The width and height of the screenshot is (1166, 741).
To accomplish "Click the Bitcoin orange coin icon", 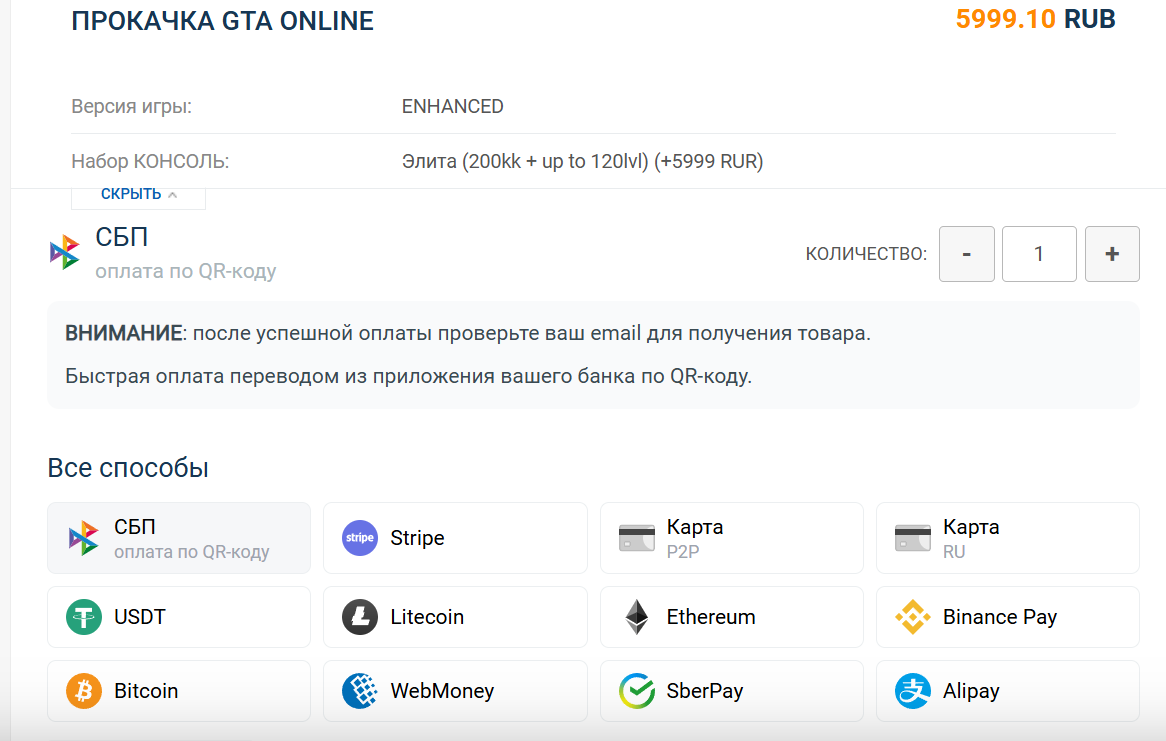I will pyautogui.click(x=84, y=690).
